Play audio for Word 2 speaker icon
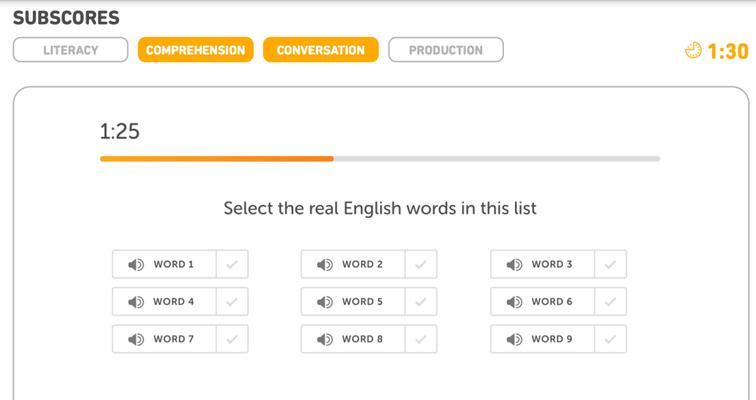The image size is (756, 400). point(325,265)
